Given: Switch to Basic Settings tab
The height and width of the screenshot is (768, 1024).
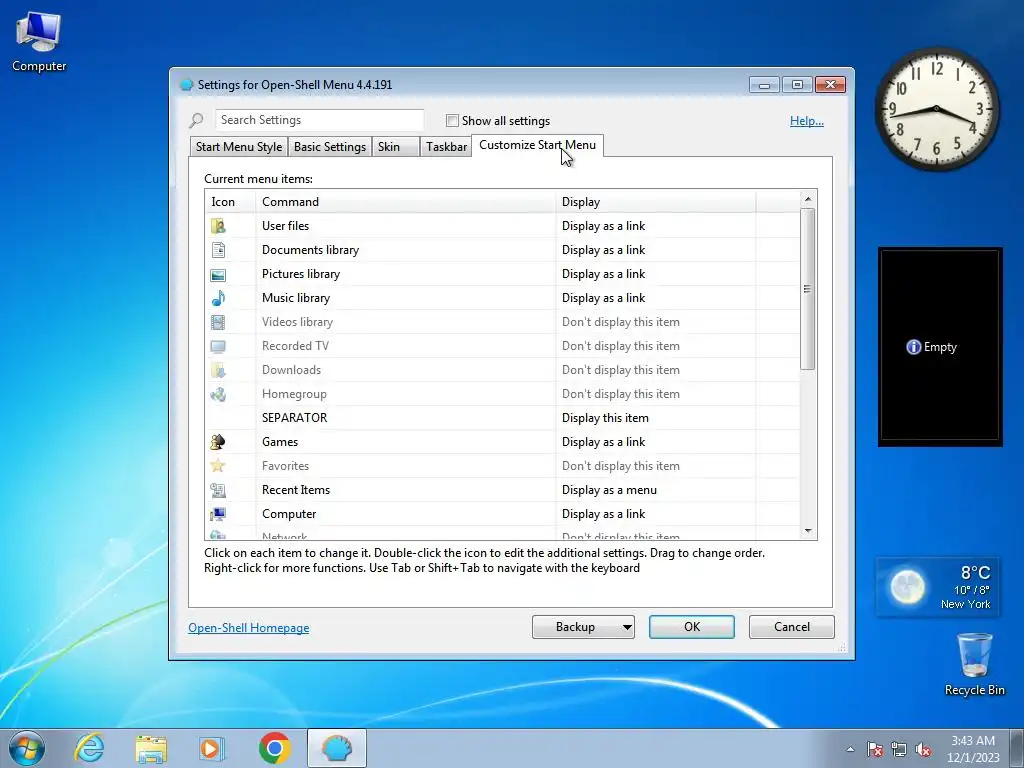Looking at the screenshot, I should (x=330, y=147).
